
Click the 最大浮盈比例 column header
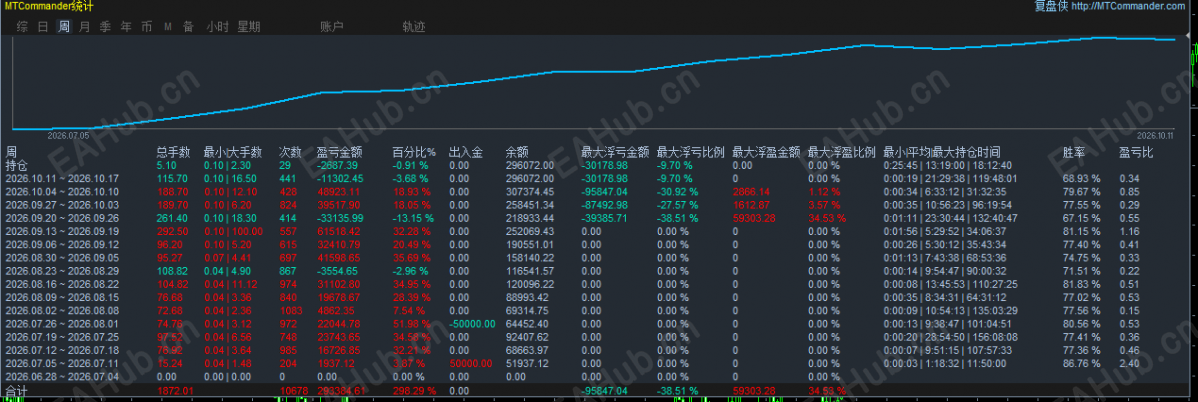(841, 152)
